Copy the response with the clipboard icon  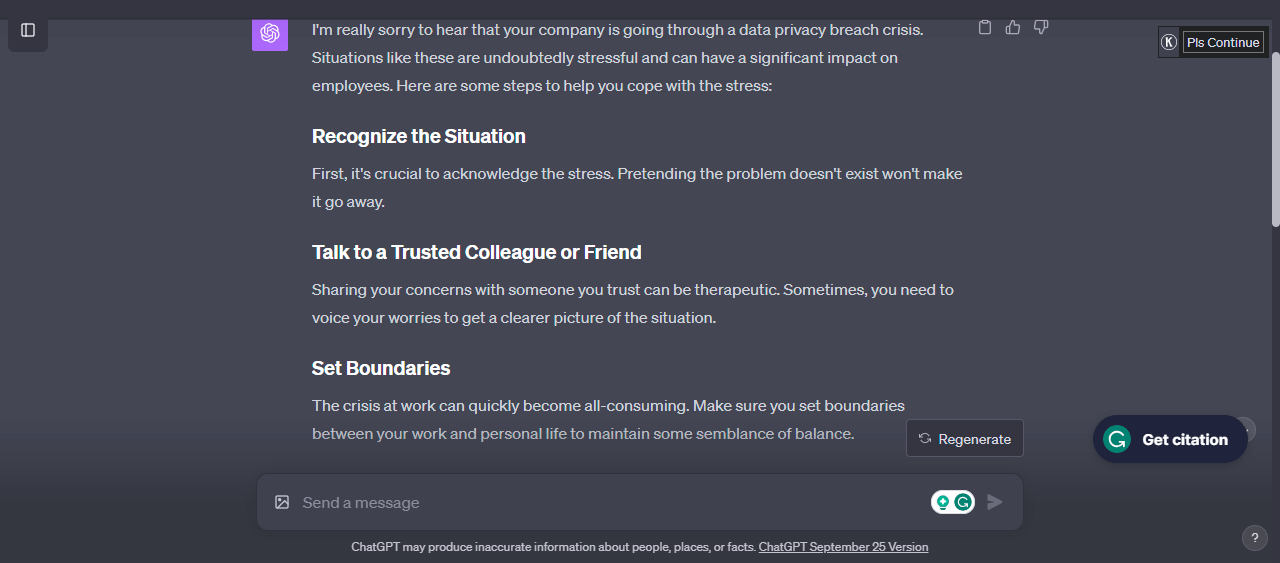pyautogui.click(x=985, y=28)
